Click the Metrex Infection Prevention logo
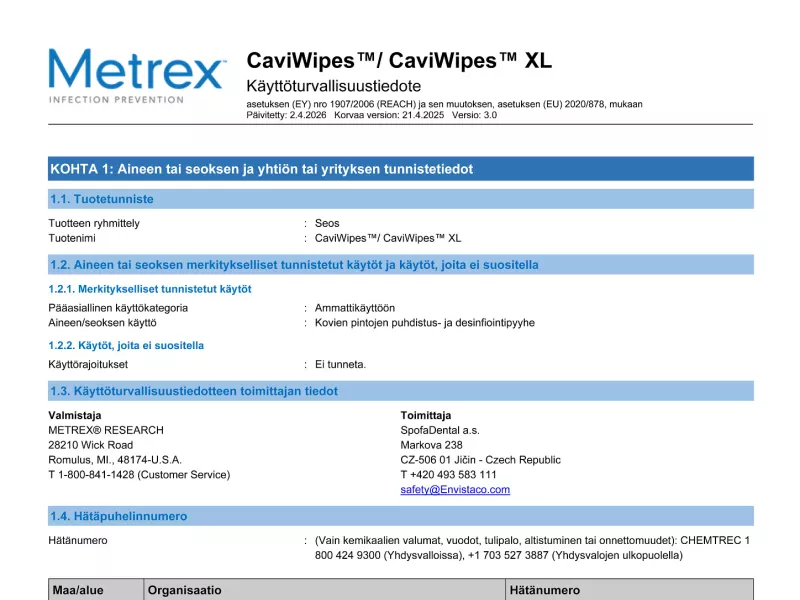The height and width of the screenshot is (600, 800). [x=137, y=76]
